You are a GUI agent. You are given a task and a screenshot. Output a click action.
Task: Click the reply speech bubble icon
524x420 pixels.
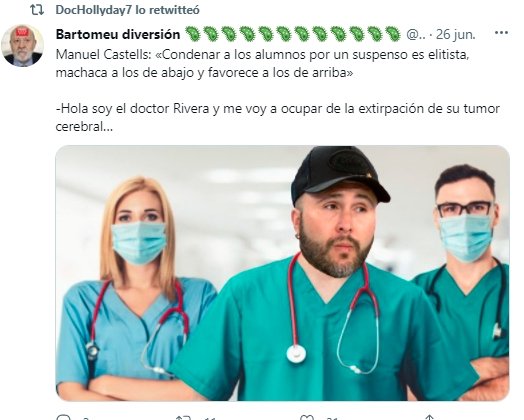[63, 418]
